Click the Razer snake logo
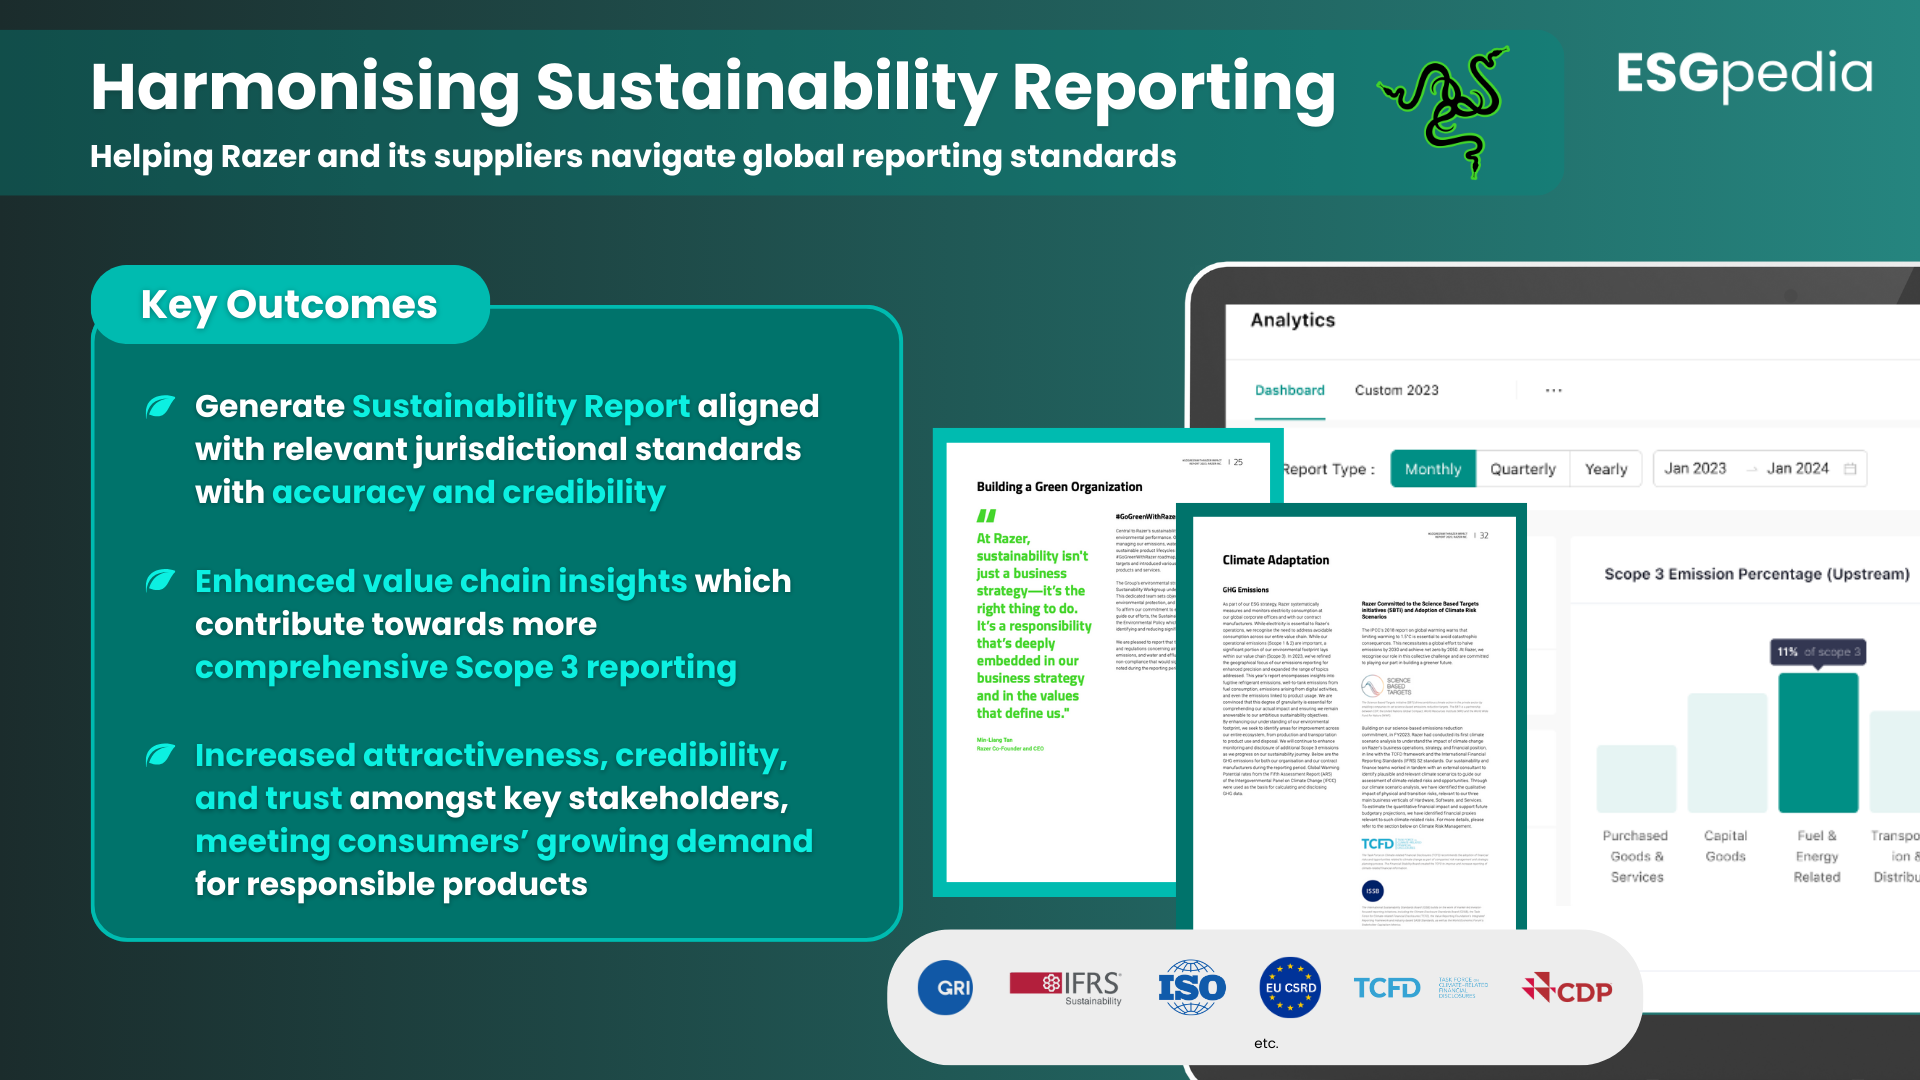 click(x=1444, y=112)
